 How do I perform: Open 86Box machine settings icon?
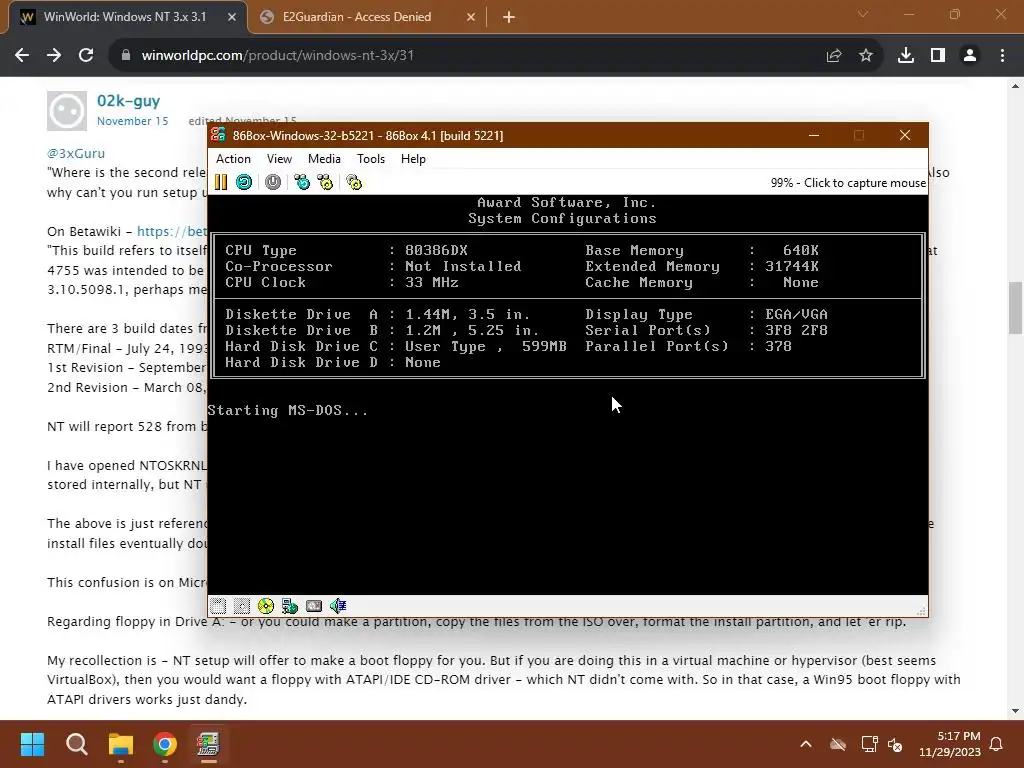pos(354,182)
